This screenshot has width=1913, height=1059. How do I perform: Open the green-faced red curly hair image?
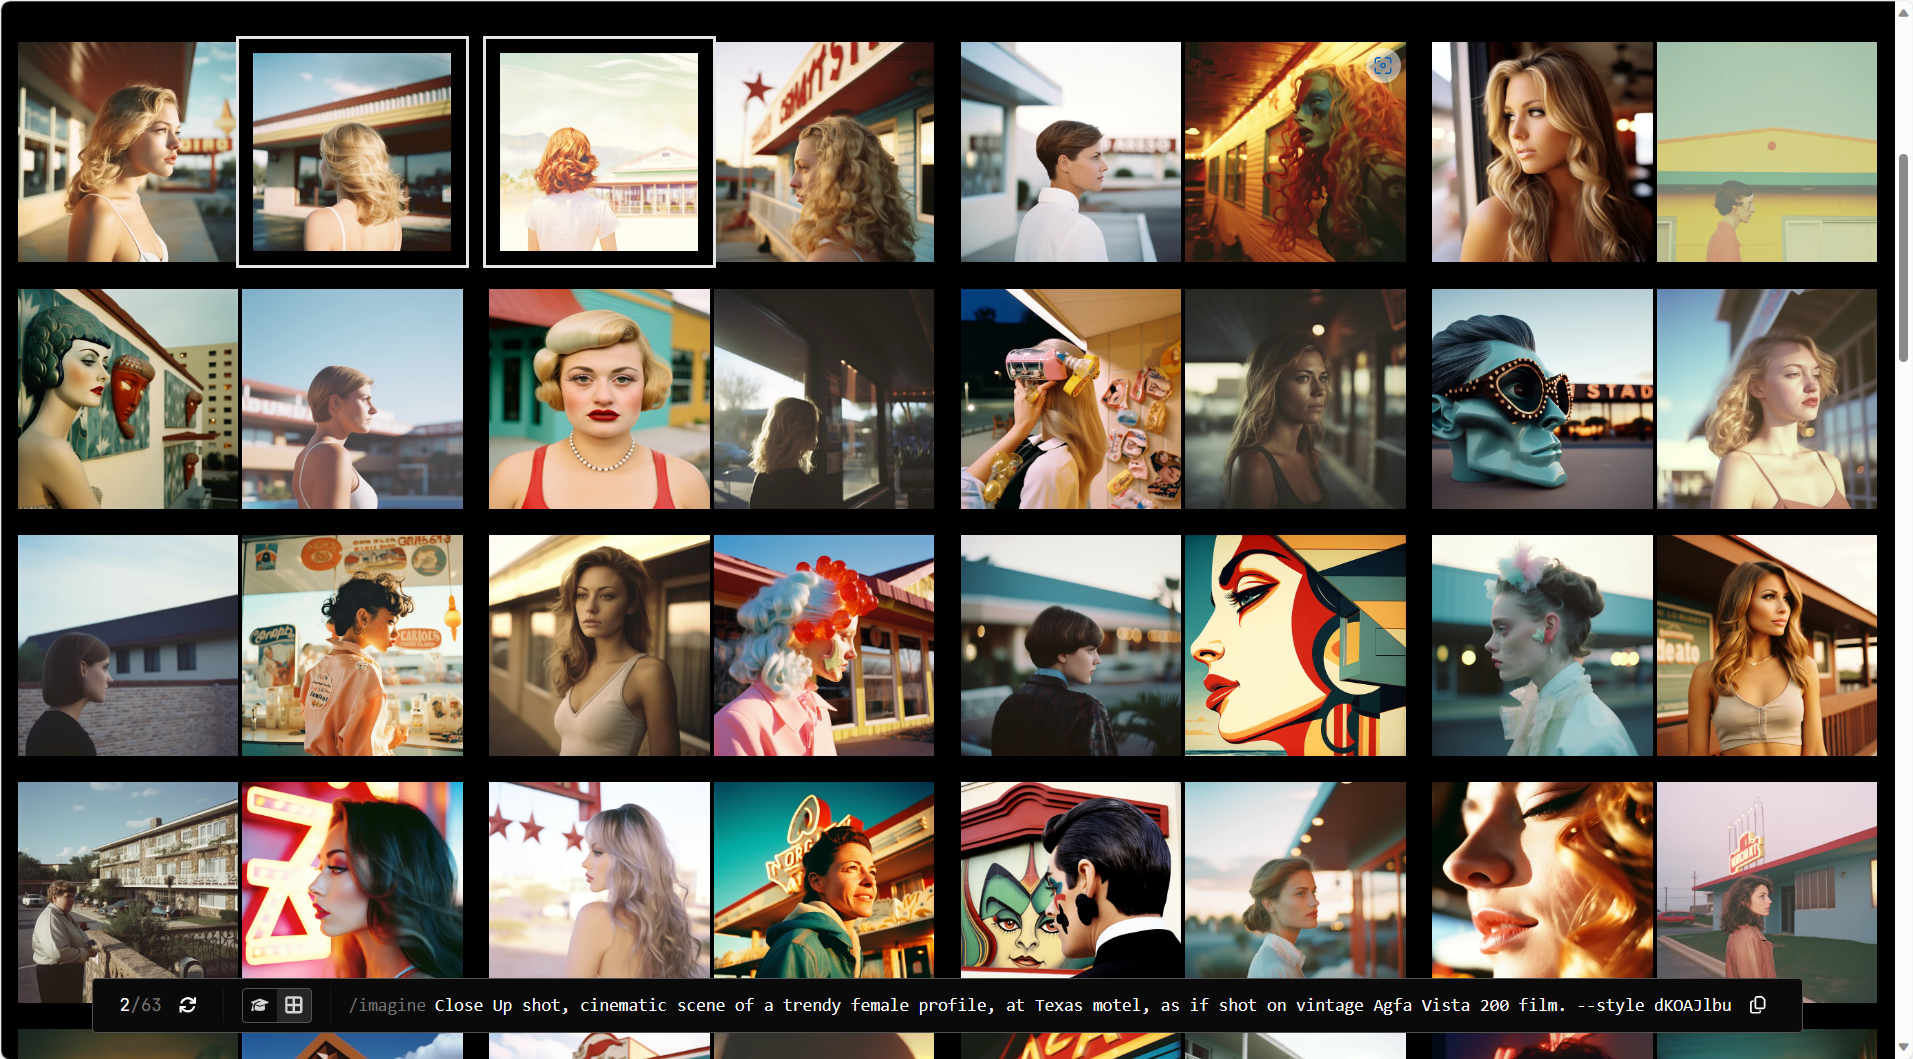(1295, 152)
